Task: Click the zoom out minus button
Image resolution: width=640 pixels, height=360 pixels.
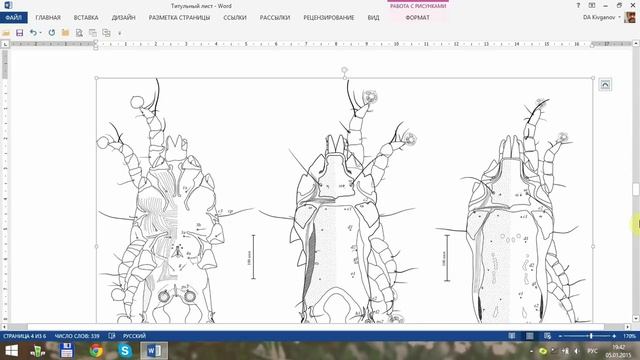Action: click(560, 336)
